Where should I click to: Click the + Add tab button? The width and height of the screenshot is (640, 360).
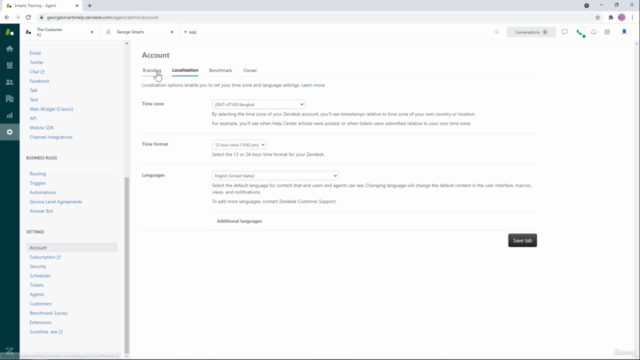[190, 32]
